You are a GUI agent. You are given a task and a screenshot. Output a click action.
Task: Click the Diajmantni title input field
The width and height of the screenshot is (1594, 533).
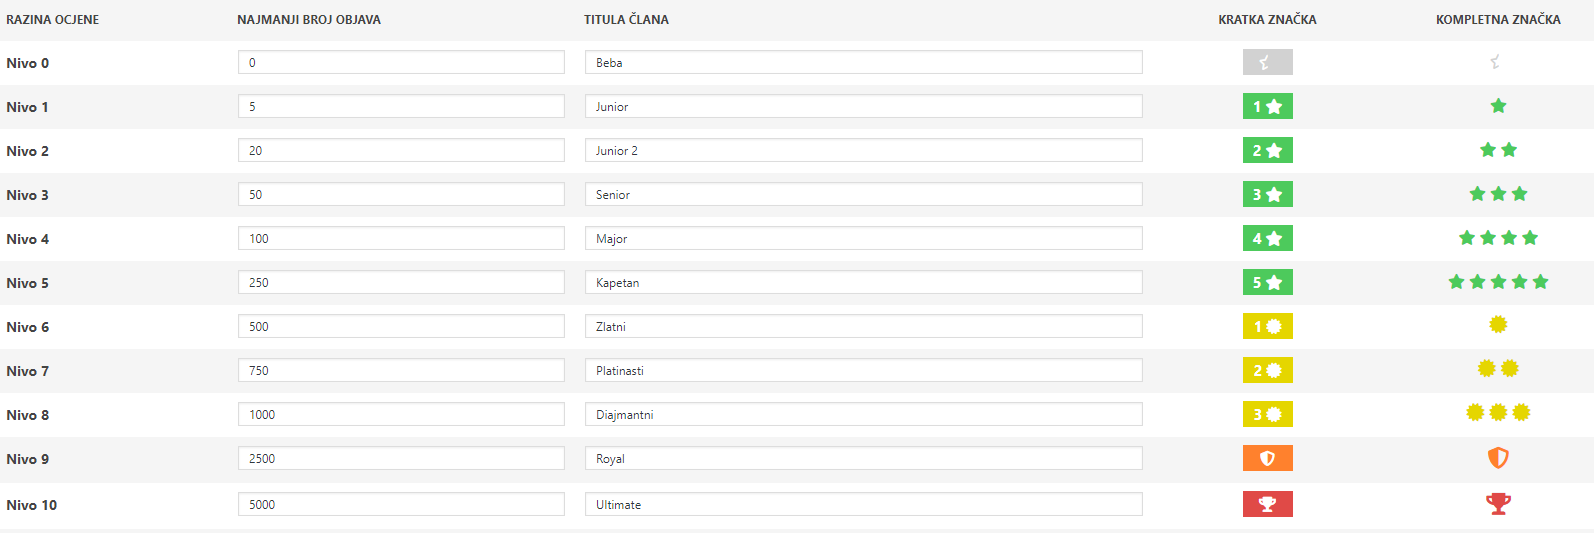coord(863,415)
